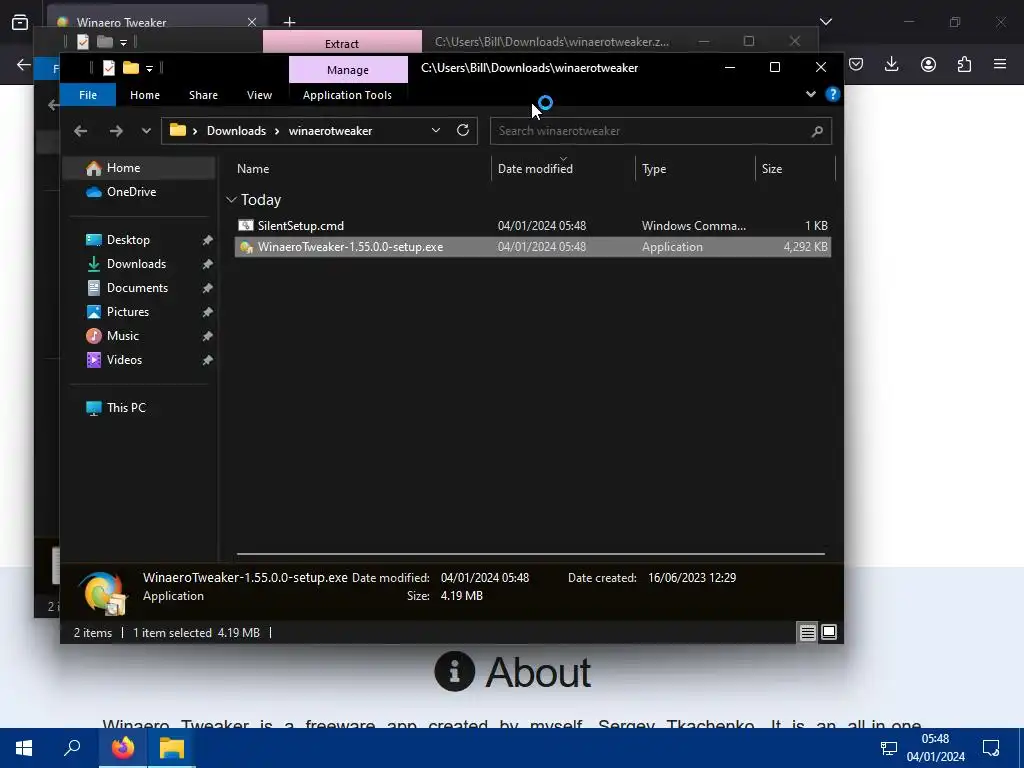
Task: Switch to Large icons view layout
Action: point(829,632)
